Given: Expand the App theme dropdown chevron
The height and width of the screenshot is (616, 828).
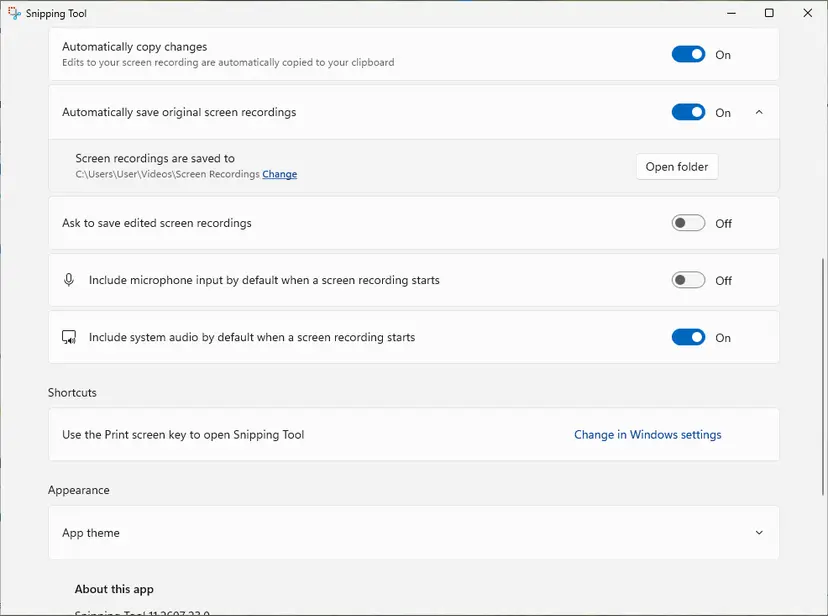Looking at the screenshot, I should (759, 533).
